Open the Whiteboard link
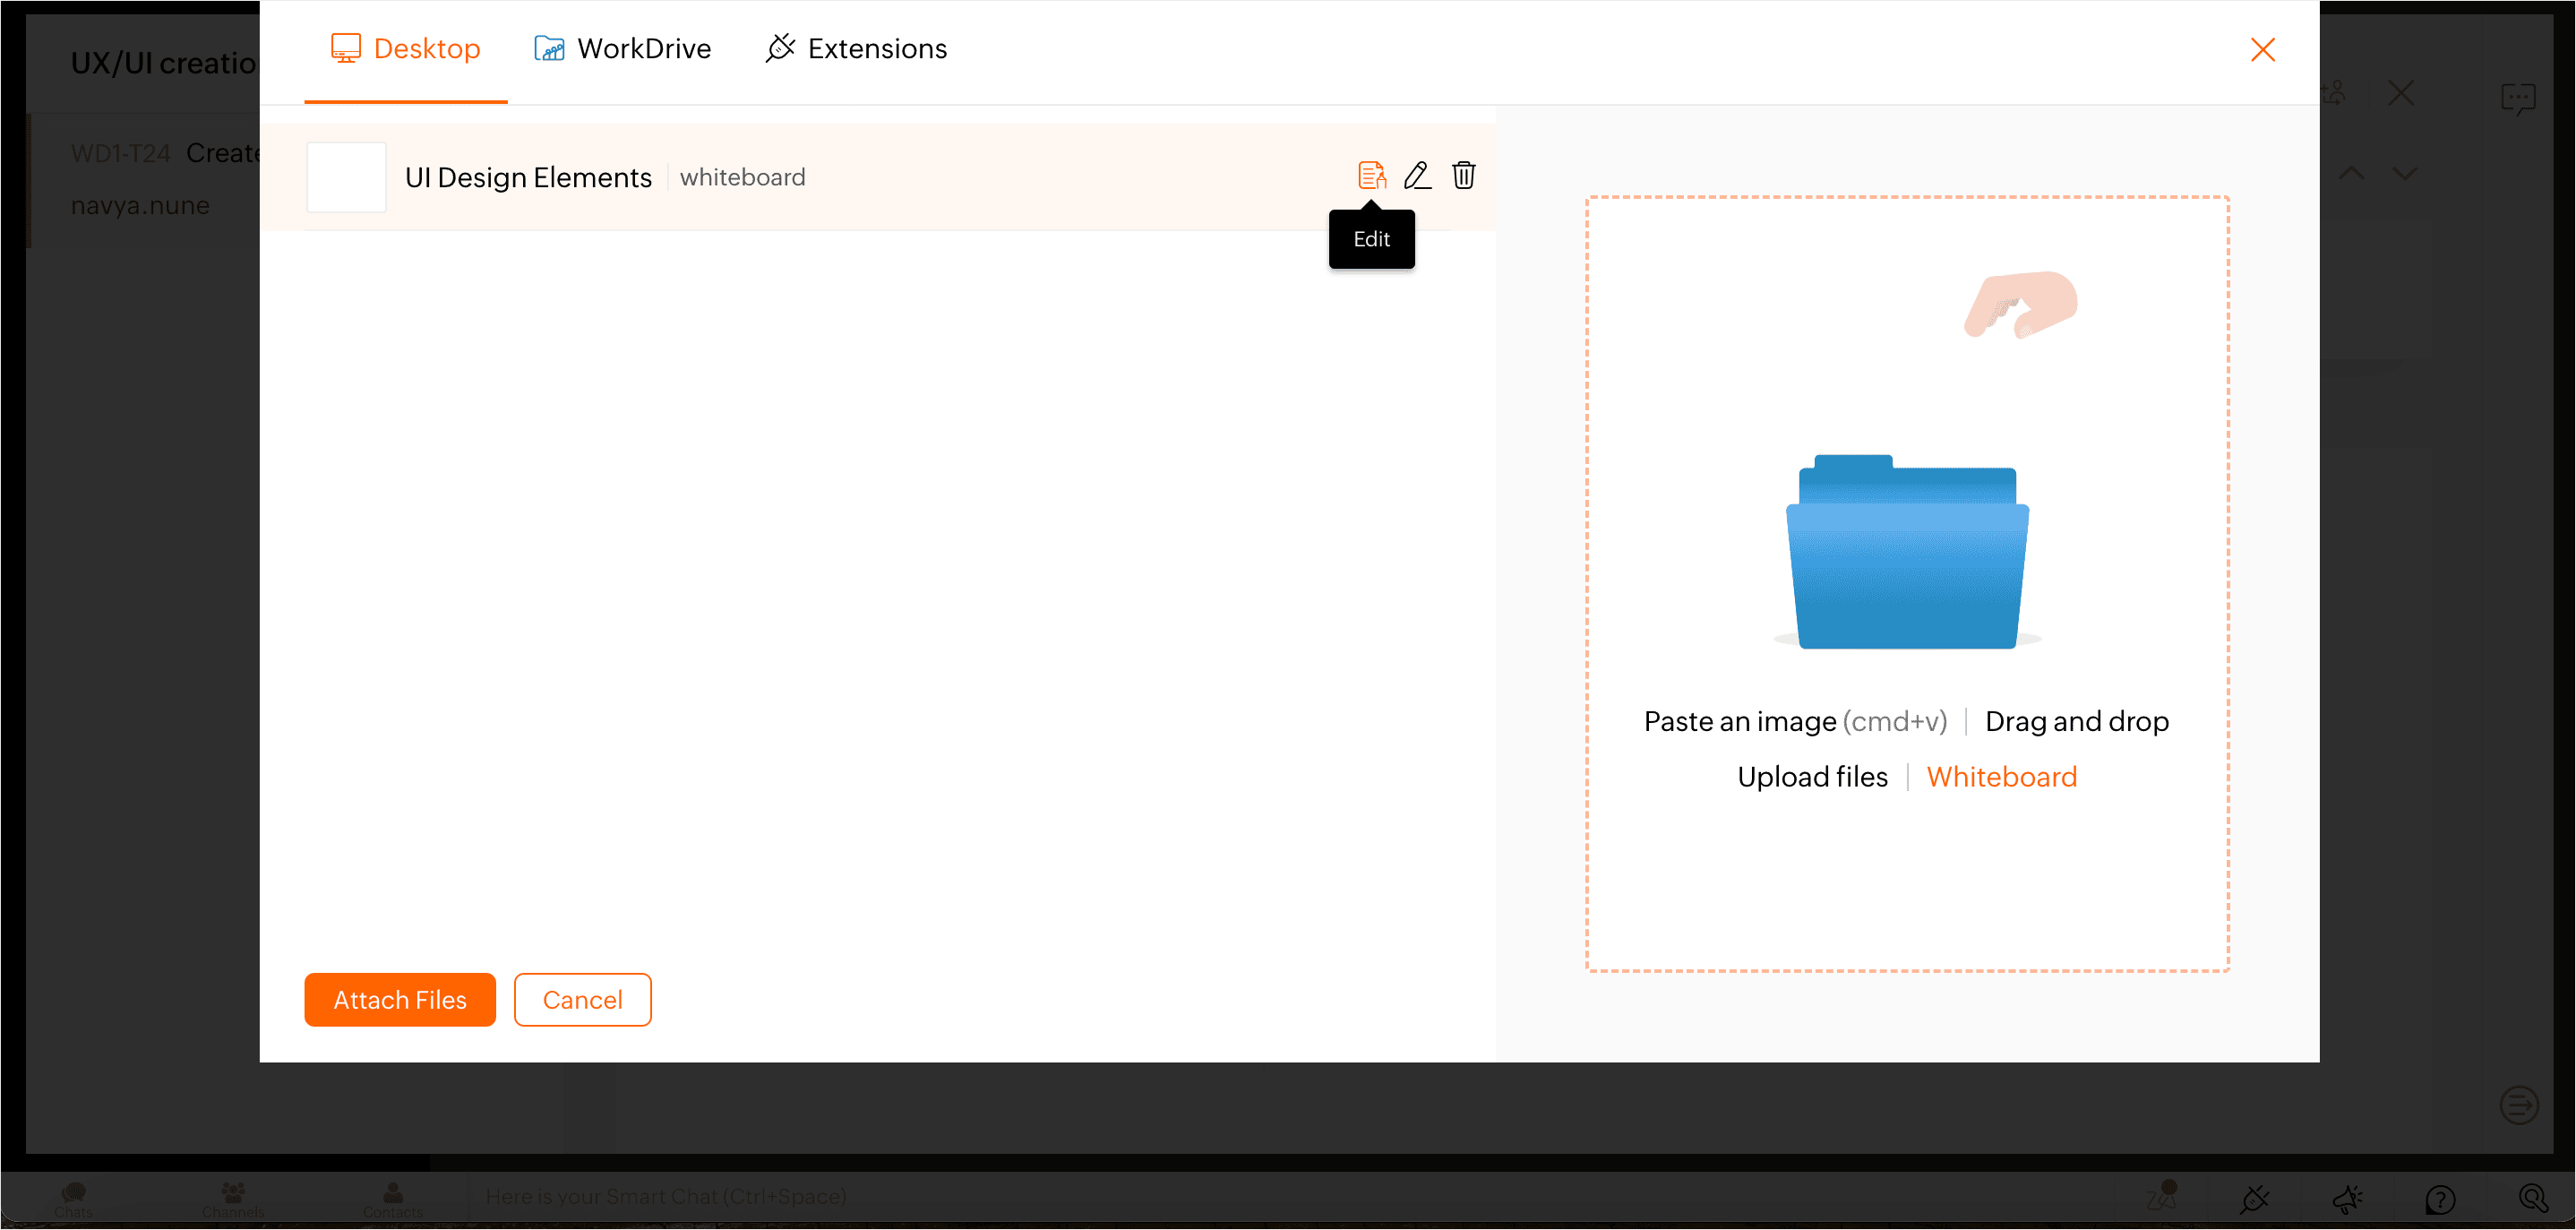This screenshot has height=1230, width=2576. point(2001,777)
